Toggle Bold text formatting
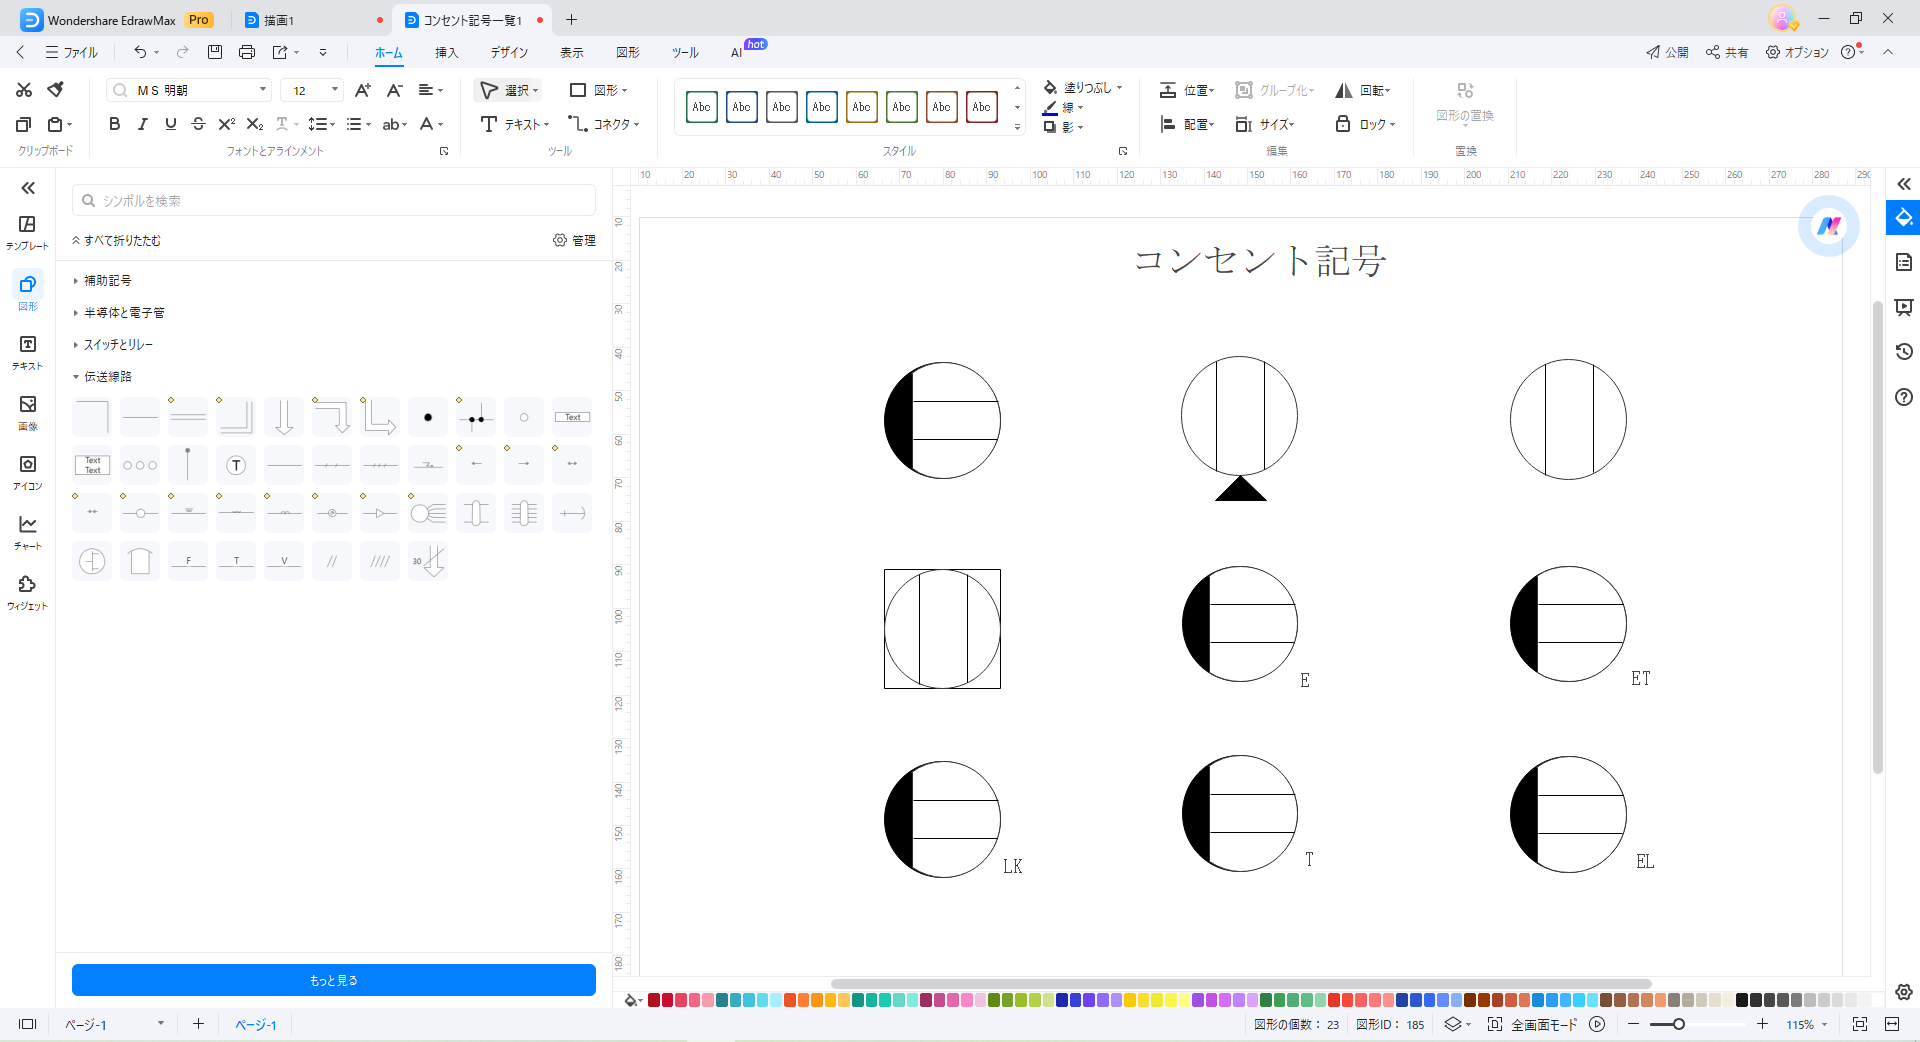Screen dimensions: 1920x1042 point(114,124)
